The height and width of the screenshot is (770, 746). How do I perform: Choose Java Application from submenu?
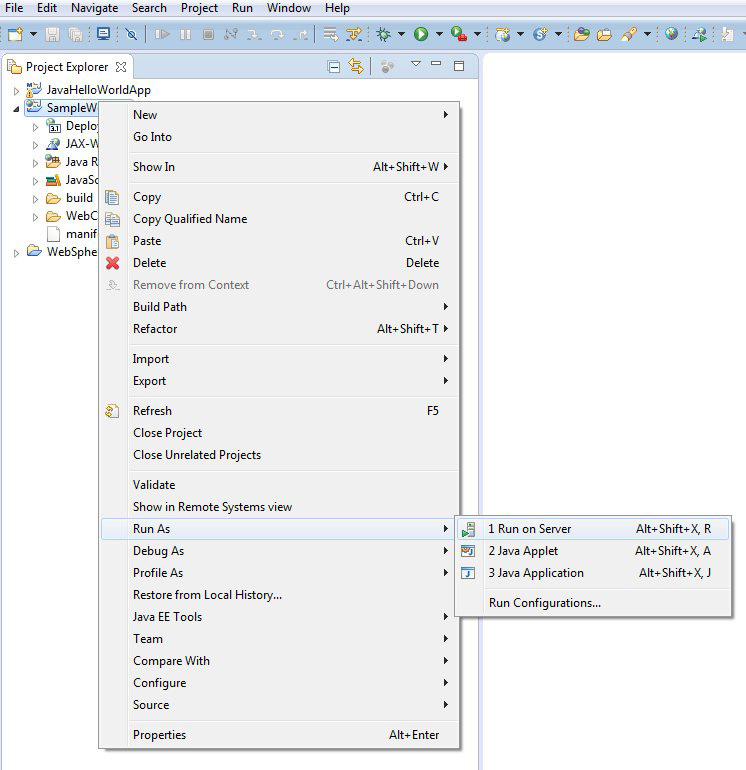[593, 573]
